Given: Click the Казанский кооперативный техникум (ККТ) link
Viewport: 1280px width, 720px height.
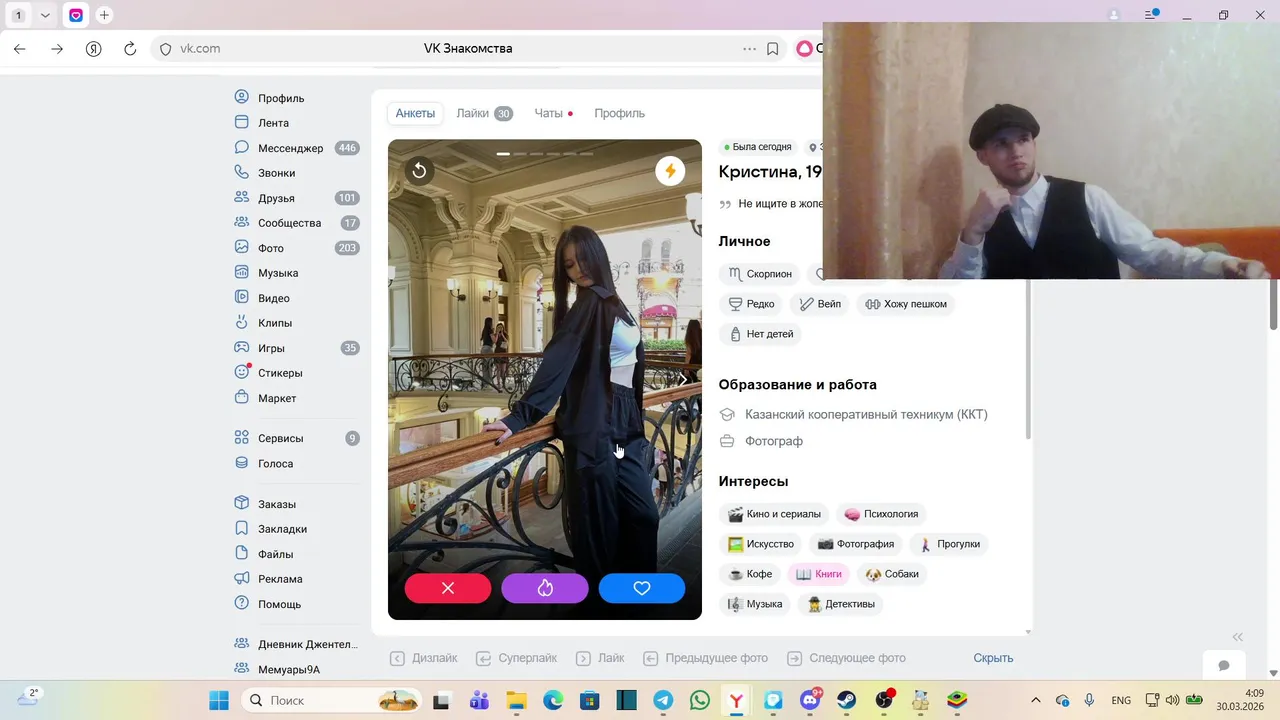Looking at the screenshot, I should click(x=866, y=414).
